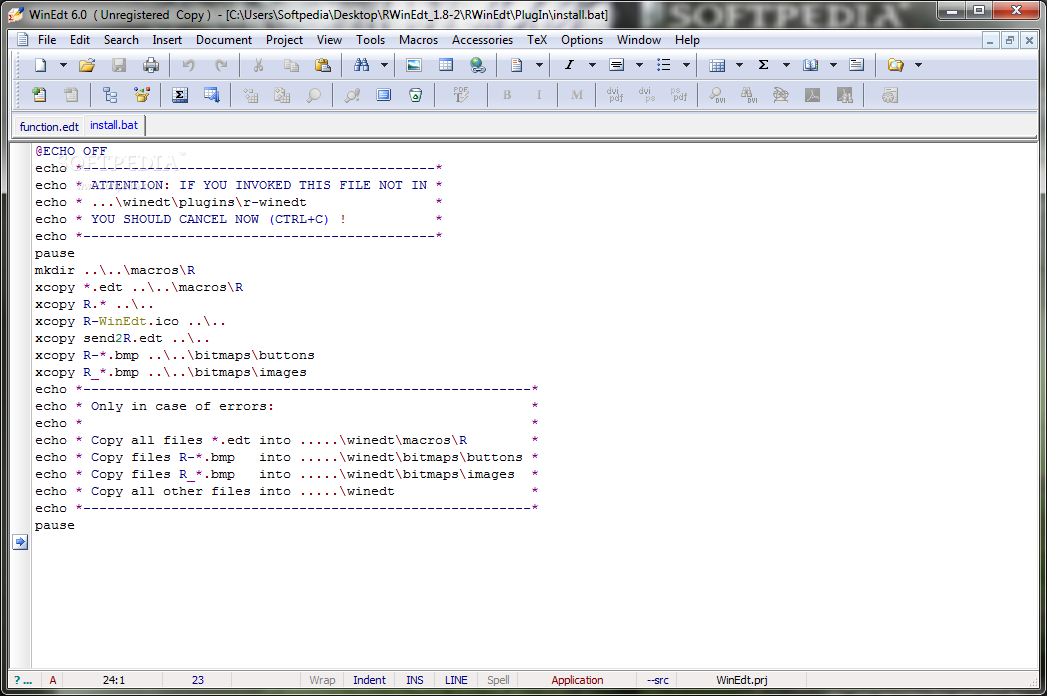Click the document template page icon

pyautogui.click(x=516, y=65)
